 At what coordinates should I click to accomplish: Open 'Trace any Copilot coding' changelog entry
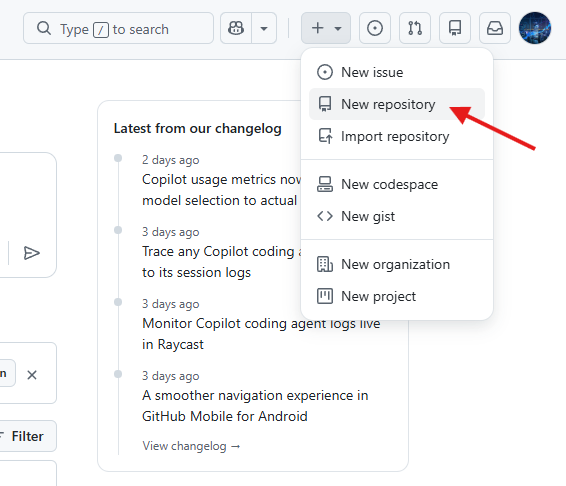click(222, 262)
